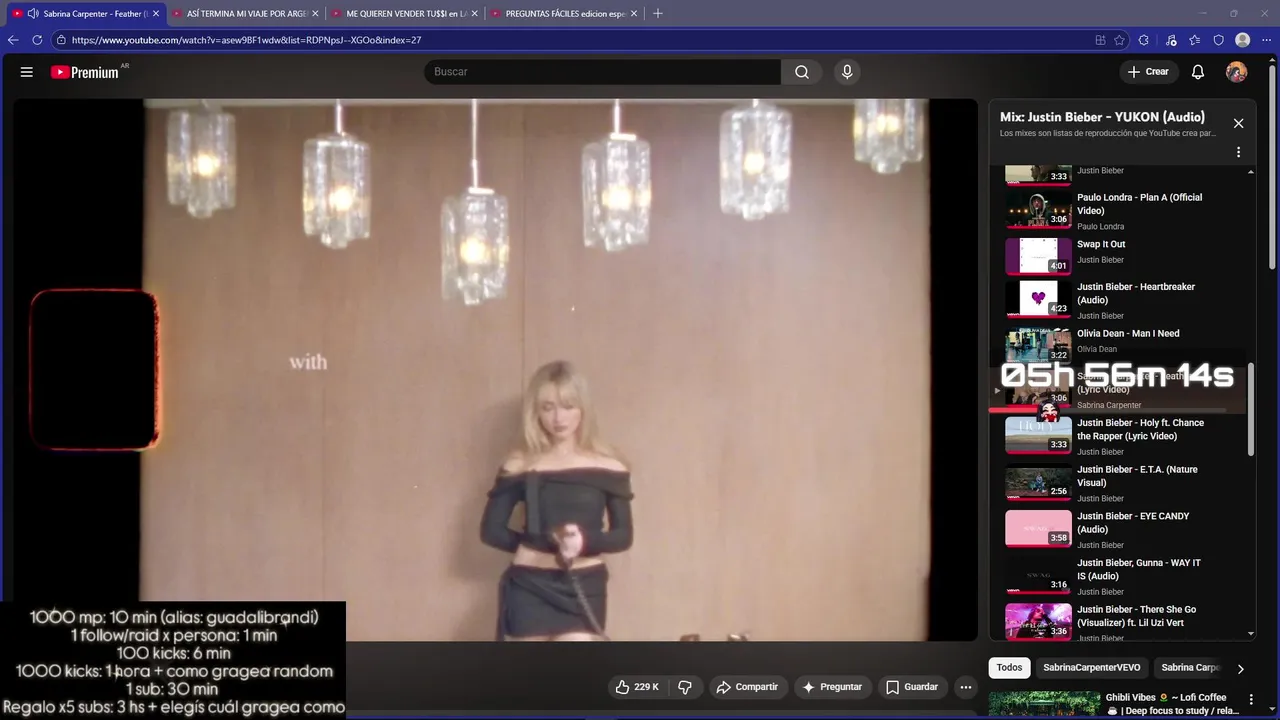The image size is (1280, 720).
Task: Click the Mix: Justin Bieber - YUKON title
Action: pos(1102,117)
